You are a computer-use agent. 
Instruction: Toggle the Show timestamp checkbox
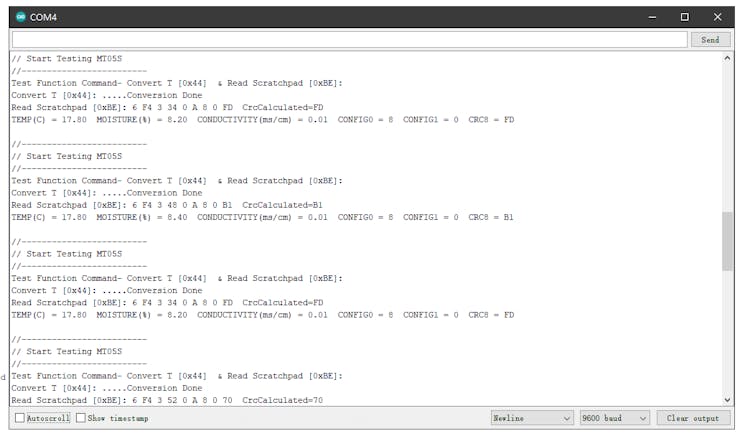point(81,418)
